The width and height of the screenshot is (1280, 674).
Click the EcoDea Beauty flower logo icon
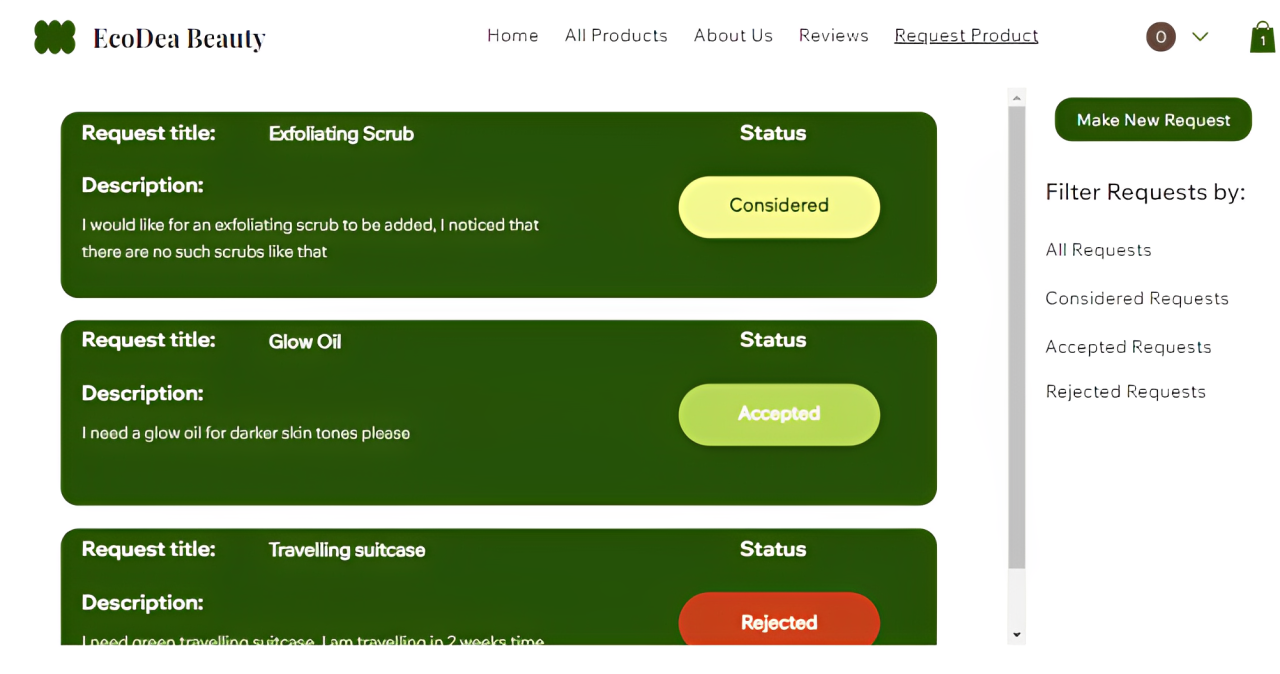[x=54, y=36]
